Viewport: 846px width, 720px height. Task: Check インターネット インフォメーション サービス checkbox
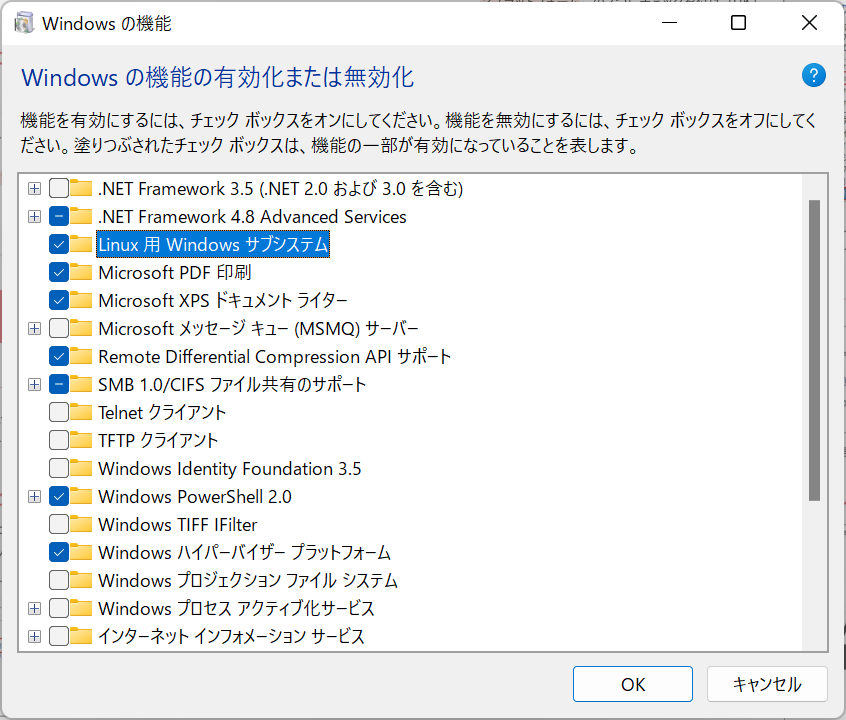58,636
